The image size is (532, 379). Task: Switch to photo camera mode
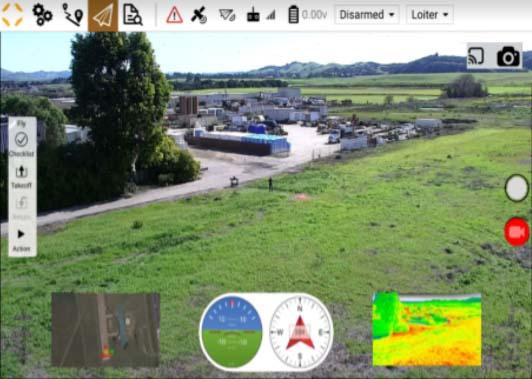[508, 56]
